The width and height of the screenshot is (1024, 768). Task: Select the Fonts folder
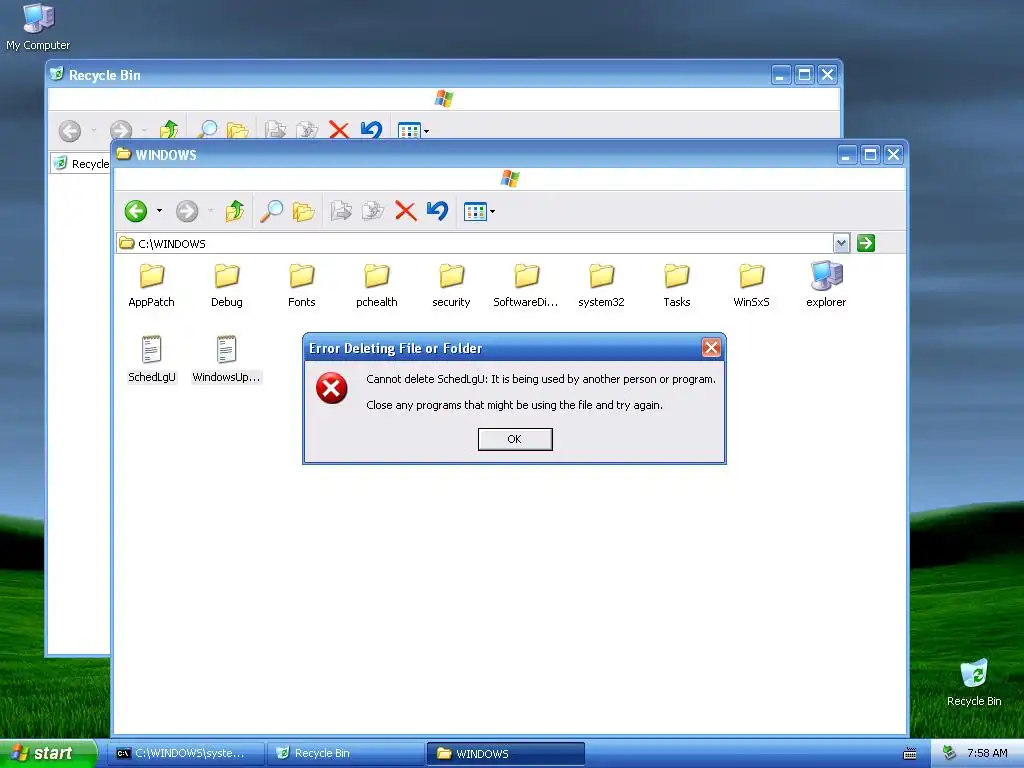[x=302, y=285]
